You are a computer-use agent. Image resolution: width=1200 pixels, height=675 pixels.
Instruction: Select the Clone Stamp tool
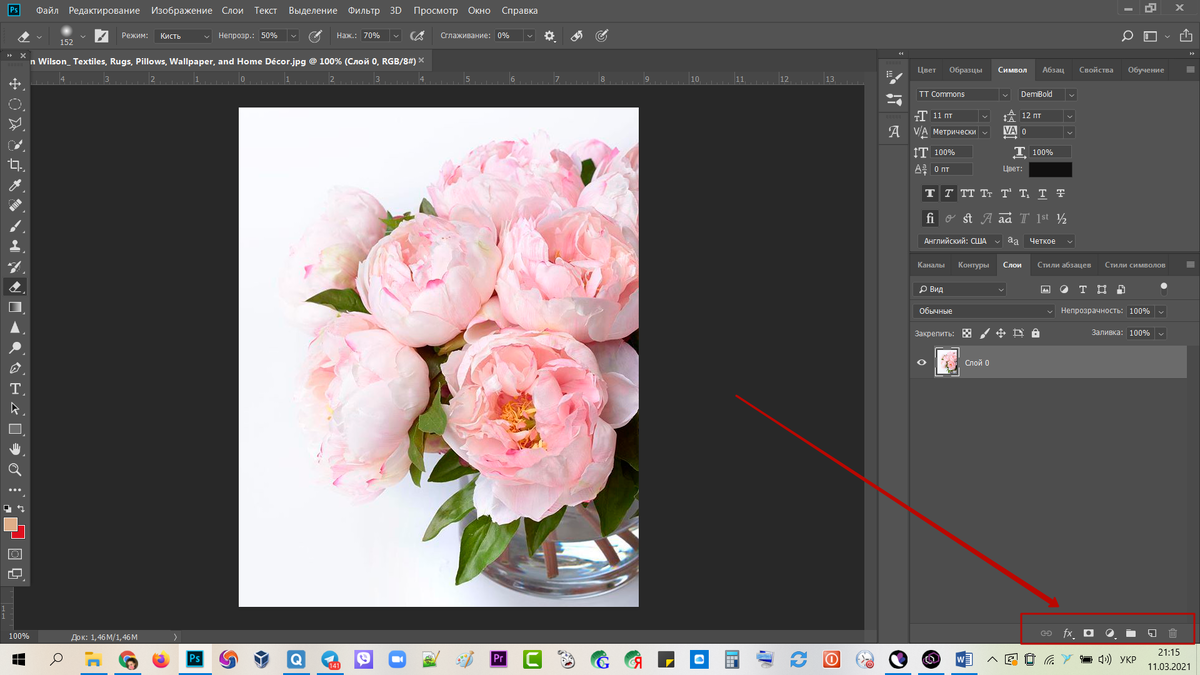[x=15, y=246]
